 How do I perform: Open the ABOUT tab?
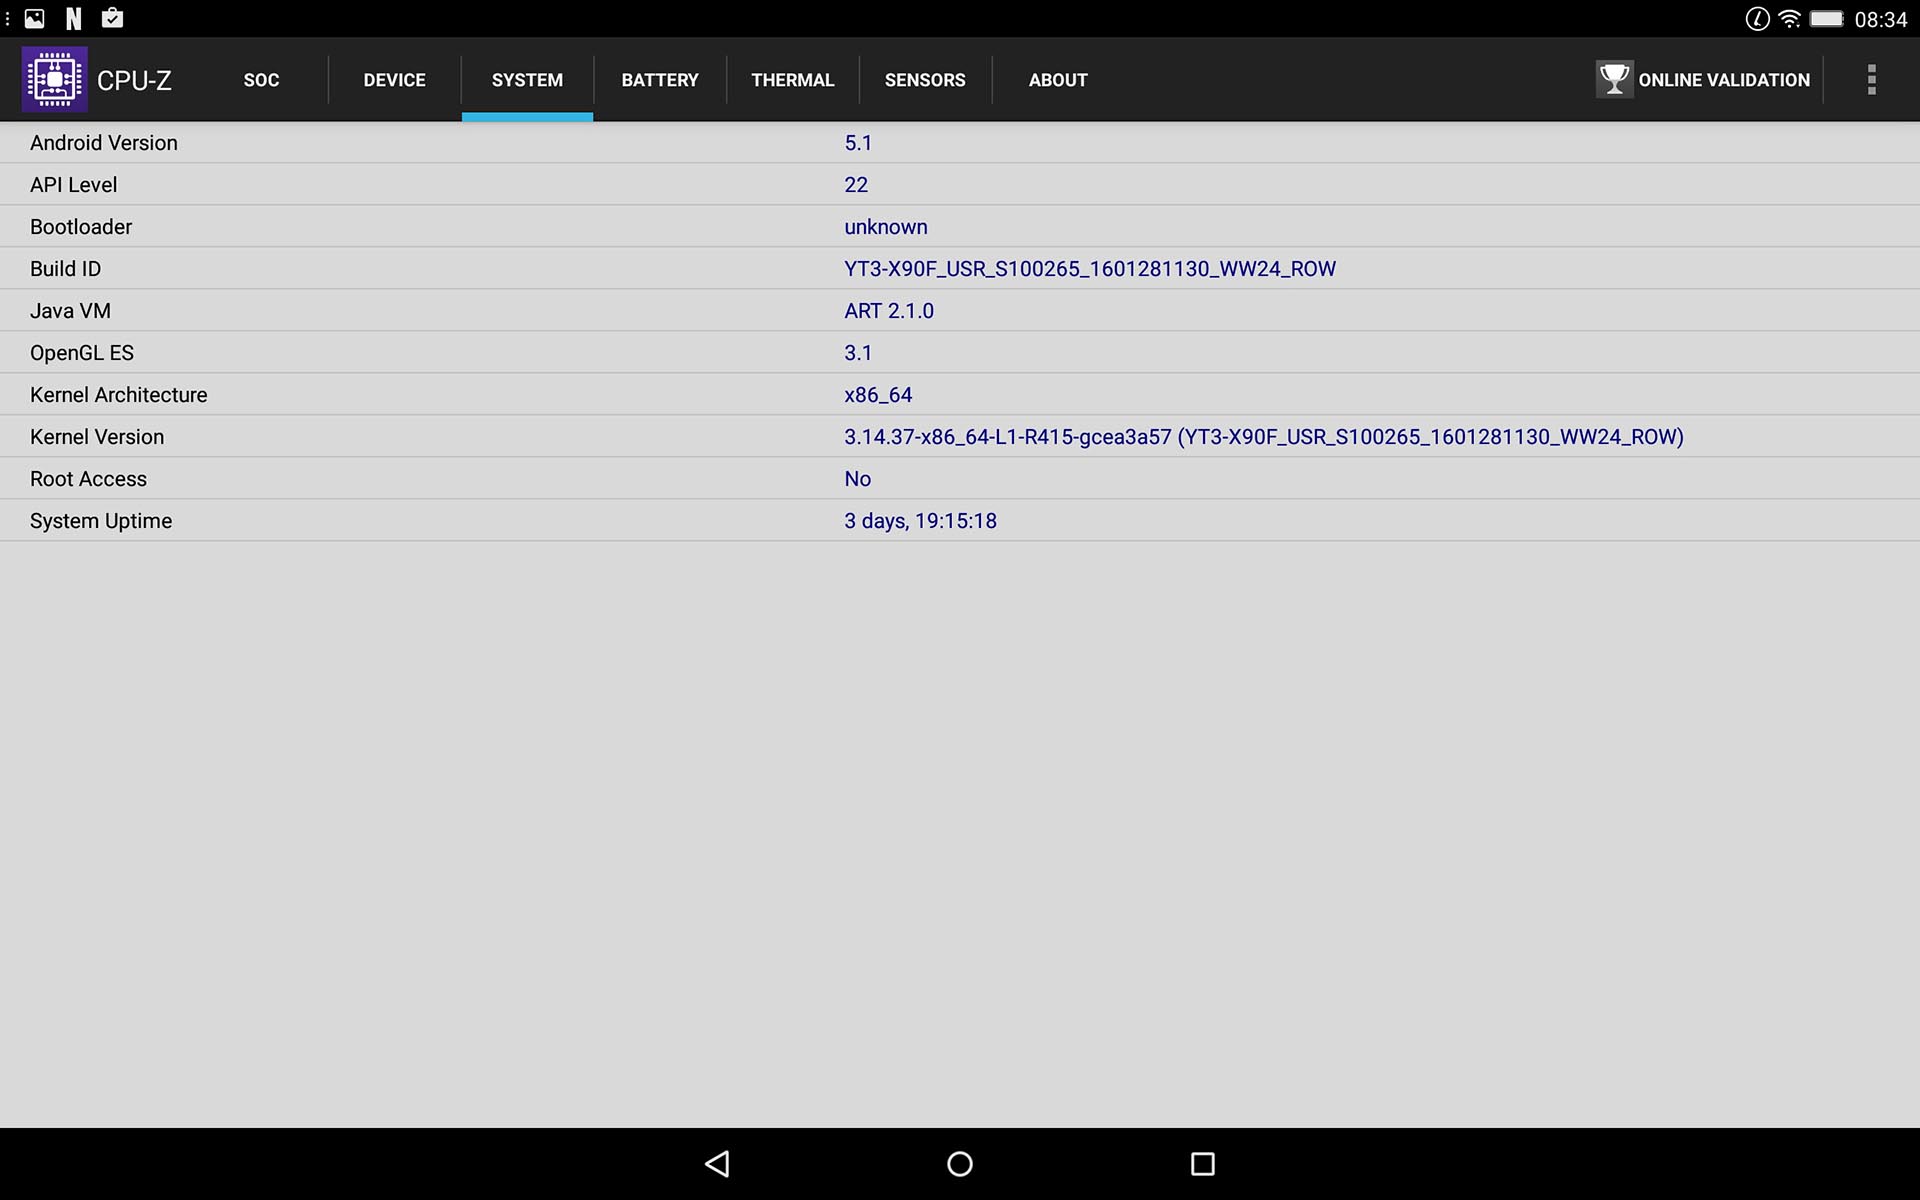click(1058, 80)
